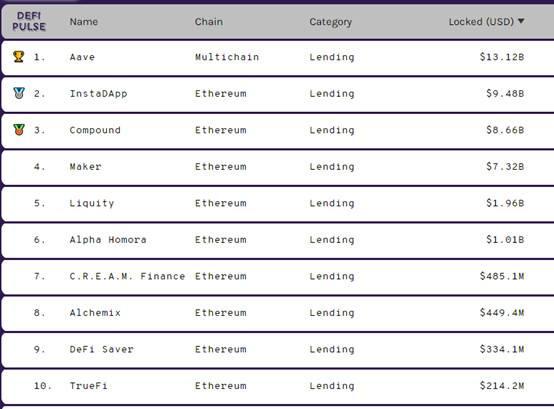Click the DEFI PULSE logo in the header
Viewport: 554px width, 409px height.
click(29, 21)
